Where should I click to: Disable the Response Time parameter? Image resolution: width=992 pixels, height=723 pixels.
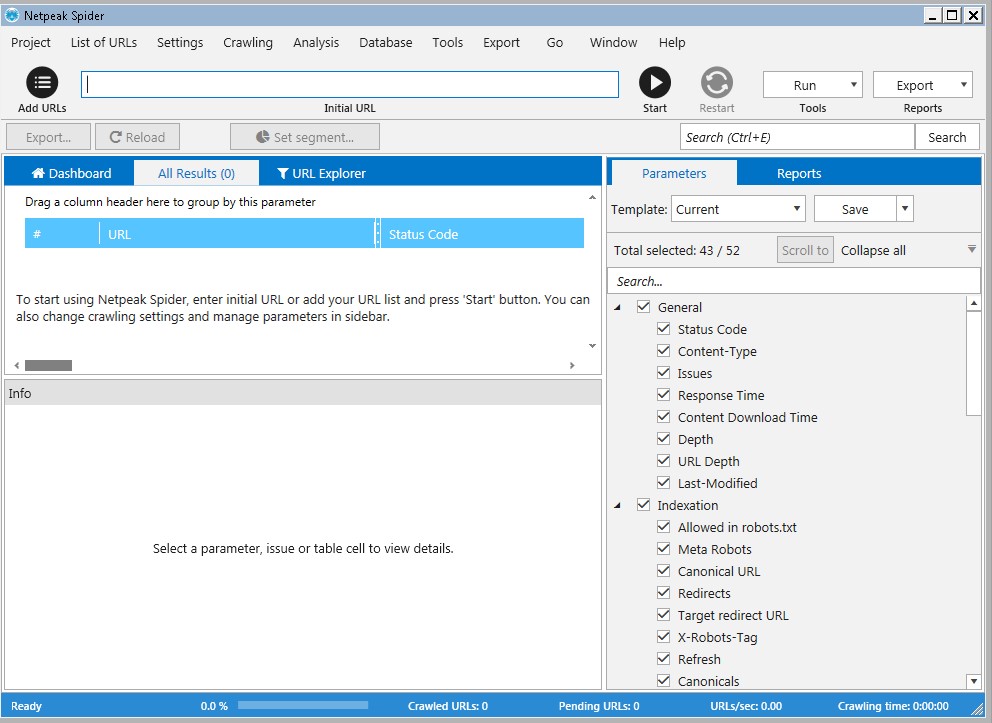(x=663, y=395)
